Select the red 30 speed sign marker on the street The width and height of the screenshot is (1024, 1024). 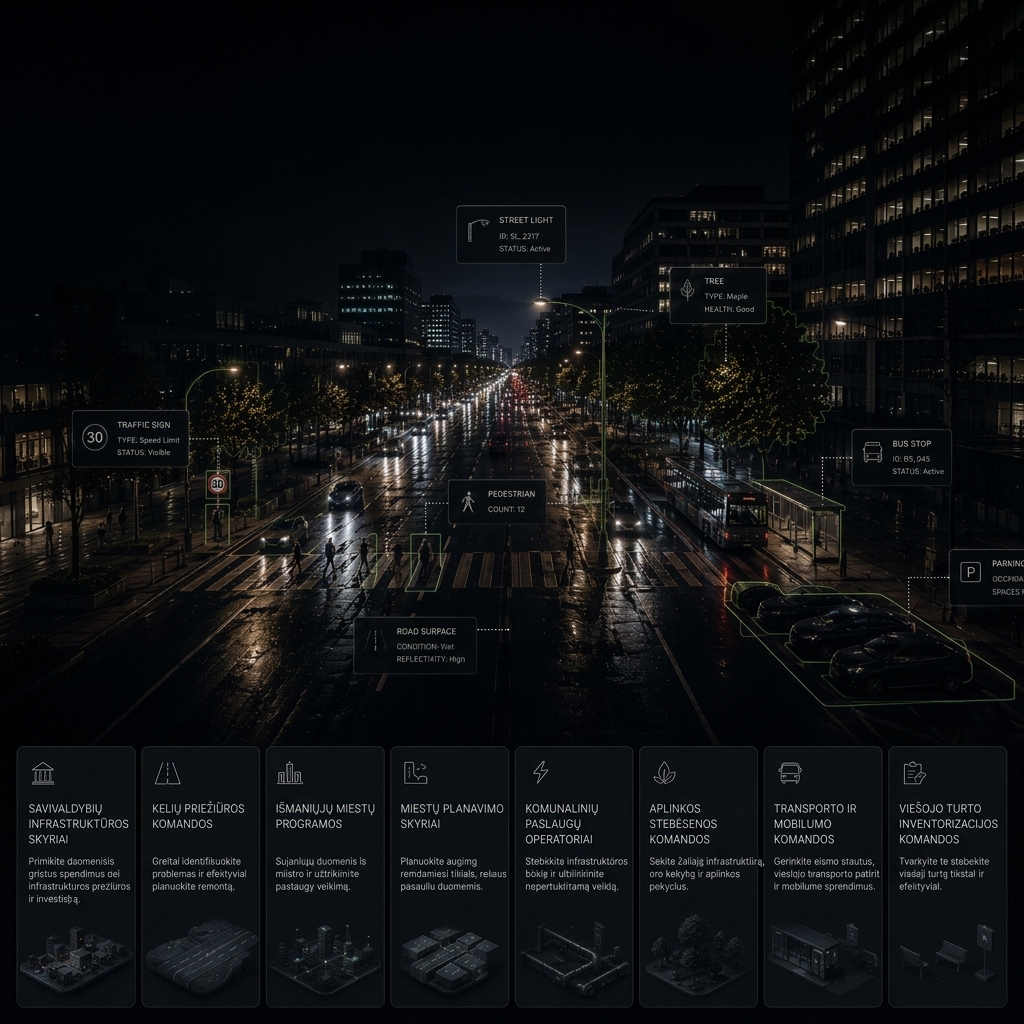(x=217, y=485)
